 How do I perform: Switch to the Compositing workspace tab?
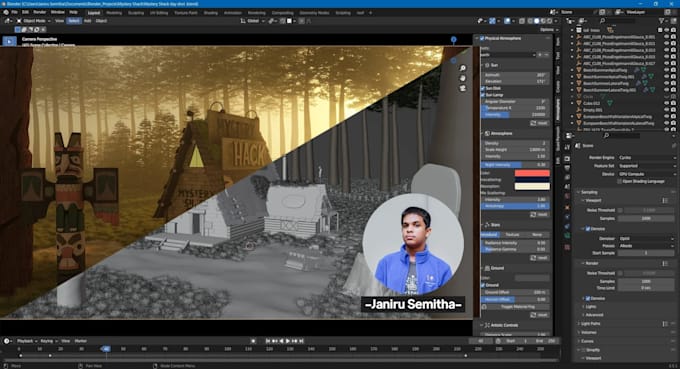(x=282, y=13)
